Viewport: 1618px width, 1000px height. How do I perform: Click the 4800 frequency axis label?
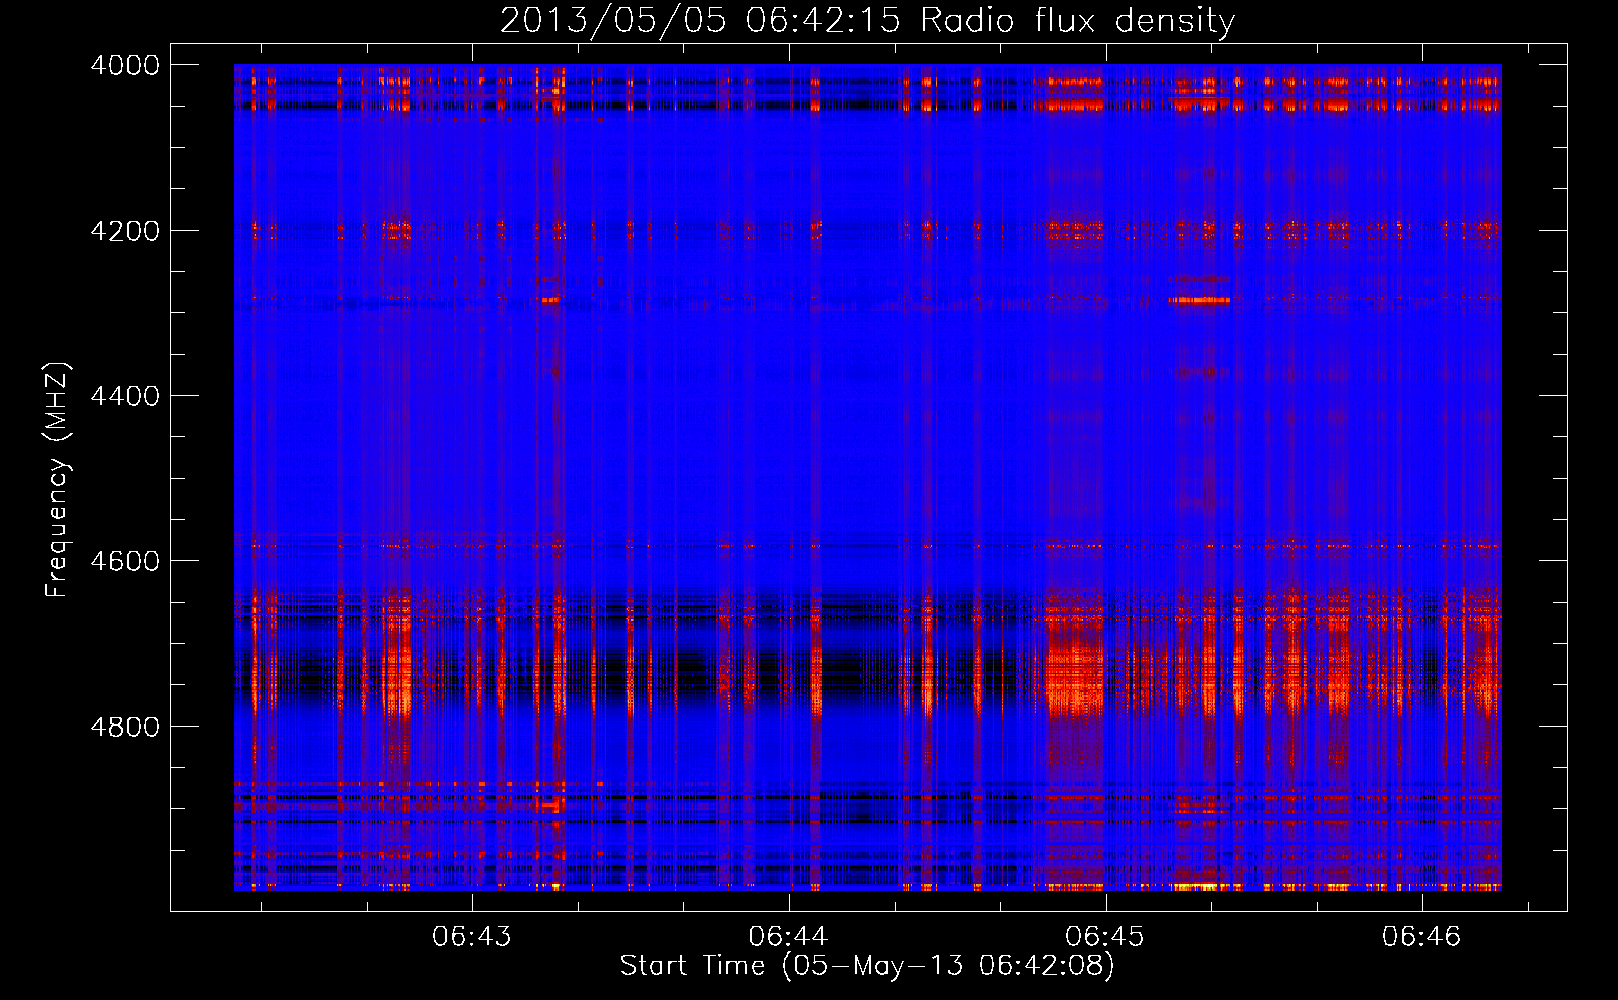pyautogui.click(x=124, y=726)
